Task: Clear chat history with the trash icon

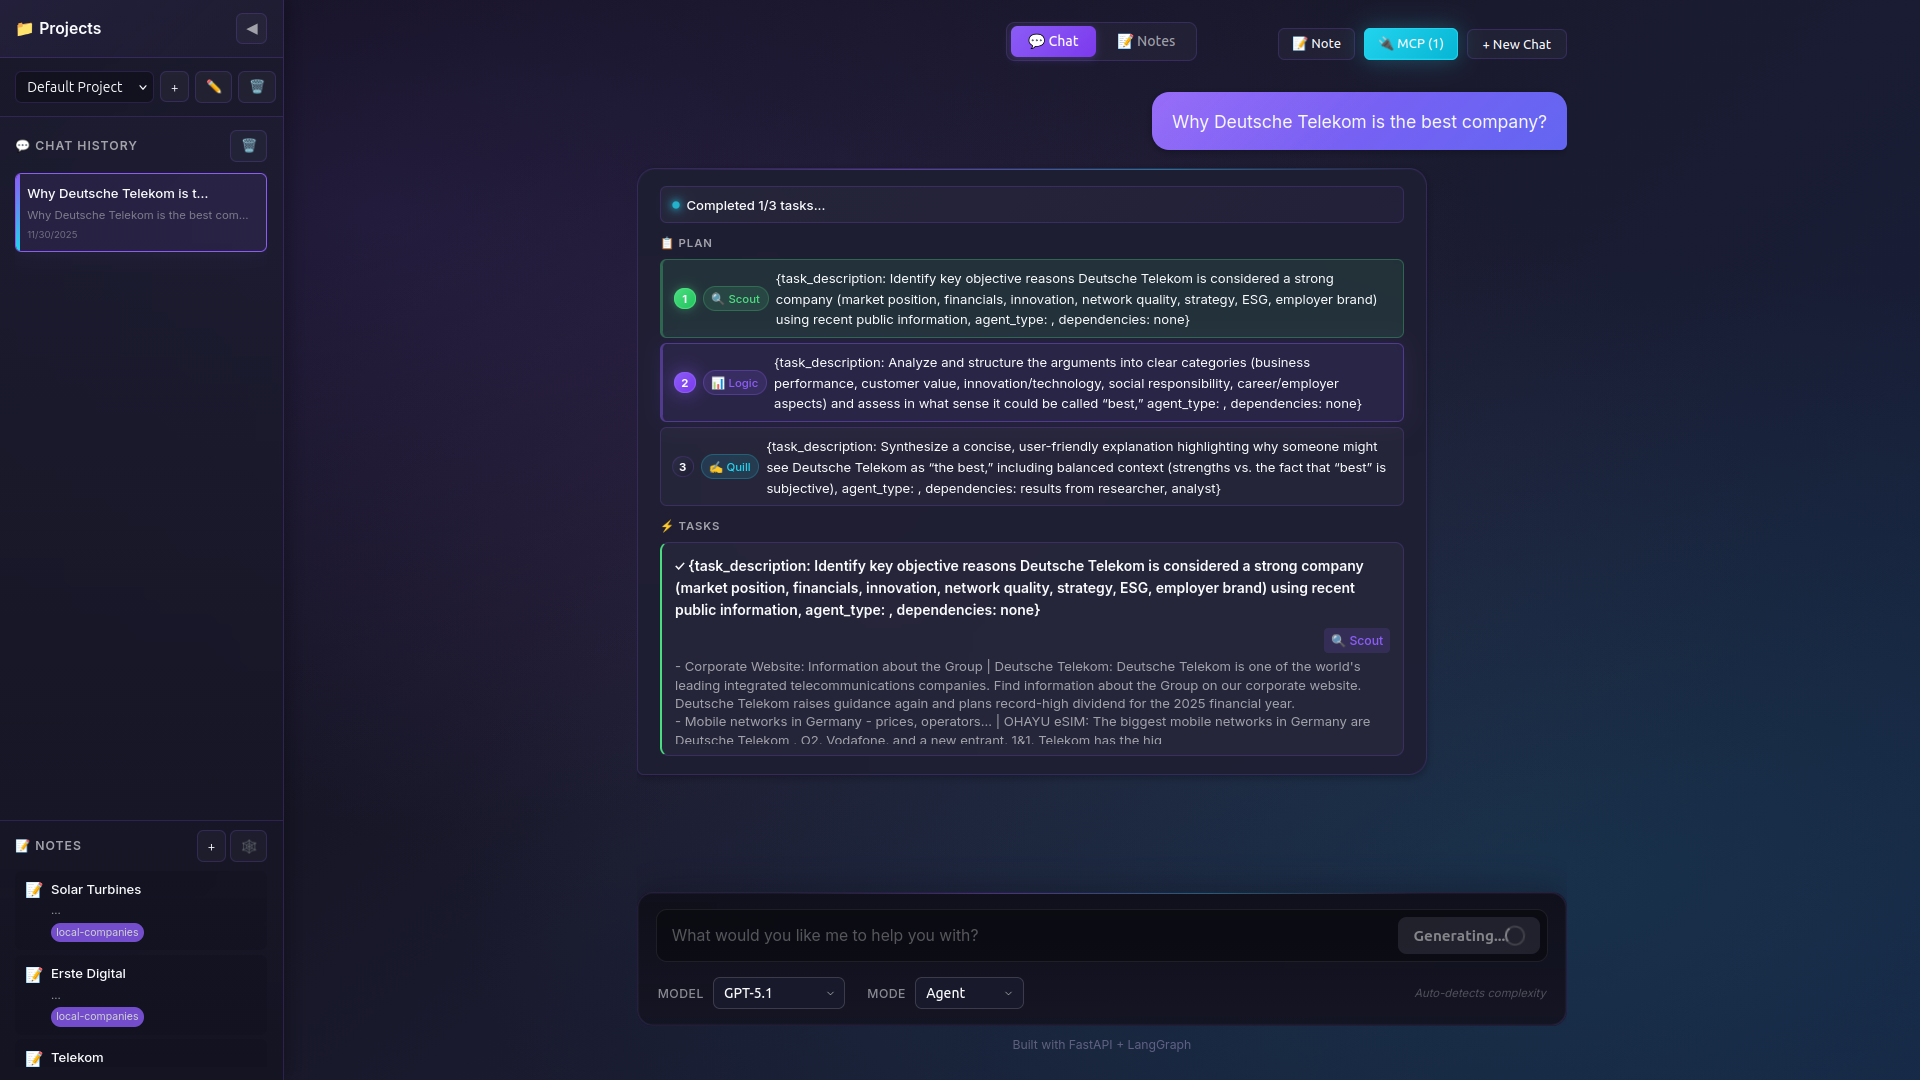Action: [x=248, y=146]
